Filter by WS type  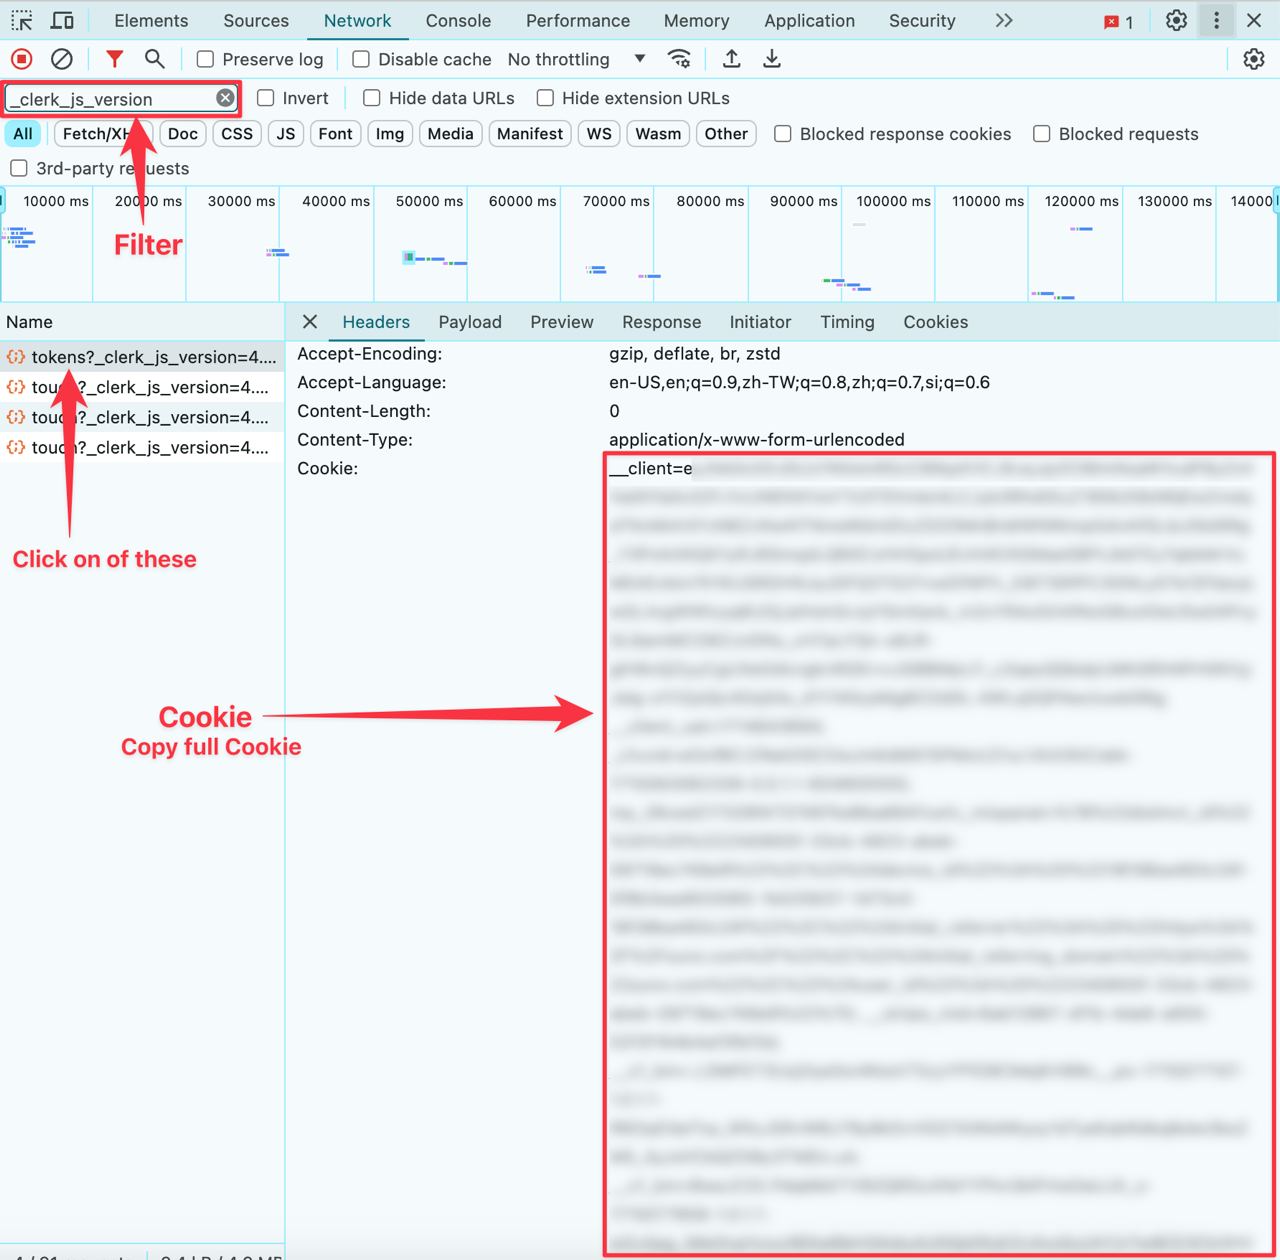[599, 134]
